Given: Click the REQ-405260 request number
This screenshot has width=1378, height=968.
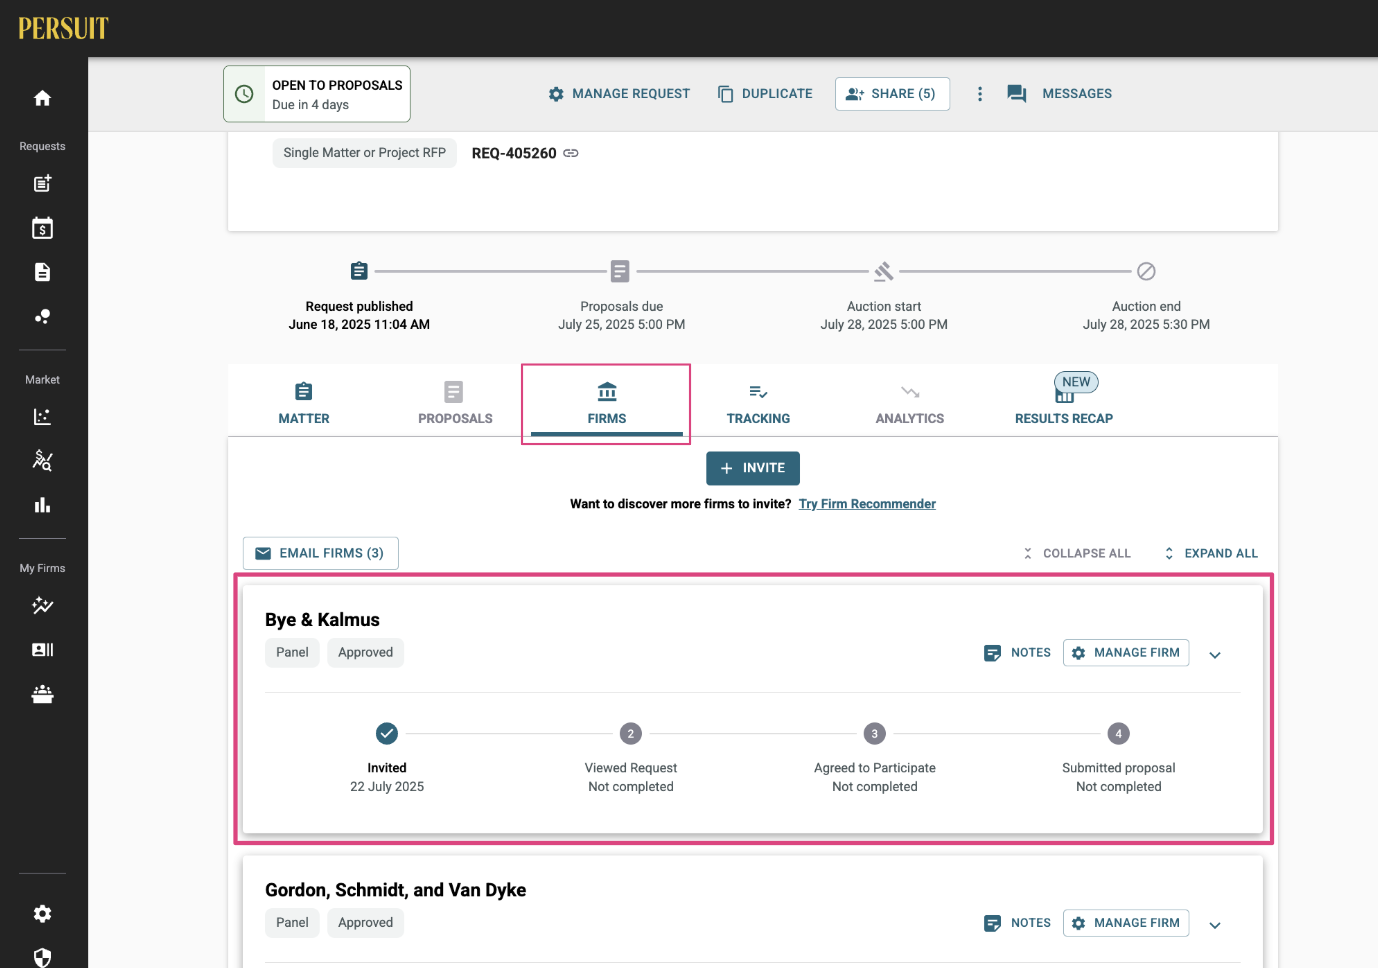Looking at the screenshot, I should 514,153.
